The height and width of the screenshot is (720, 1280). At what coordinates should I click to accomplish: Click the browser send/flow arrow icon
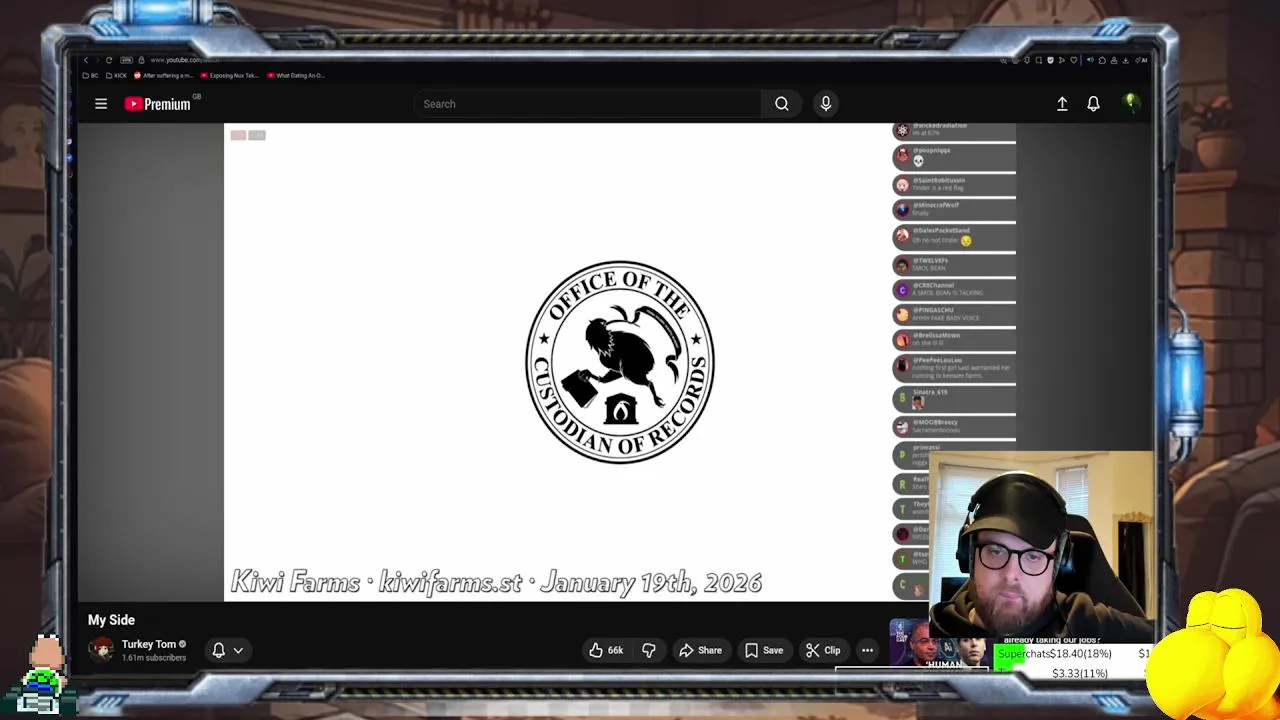(1062, 60)
